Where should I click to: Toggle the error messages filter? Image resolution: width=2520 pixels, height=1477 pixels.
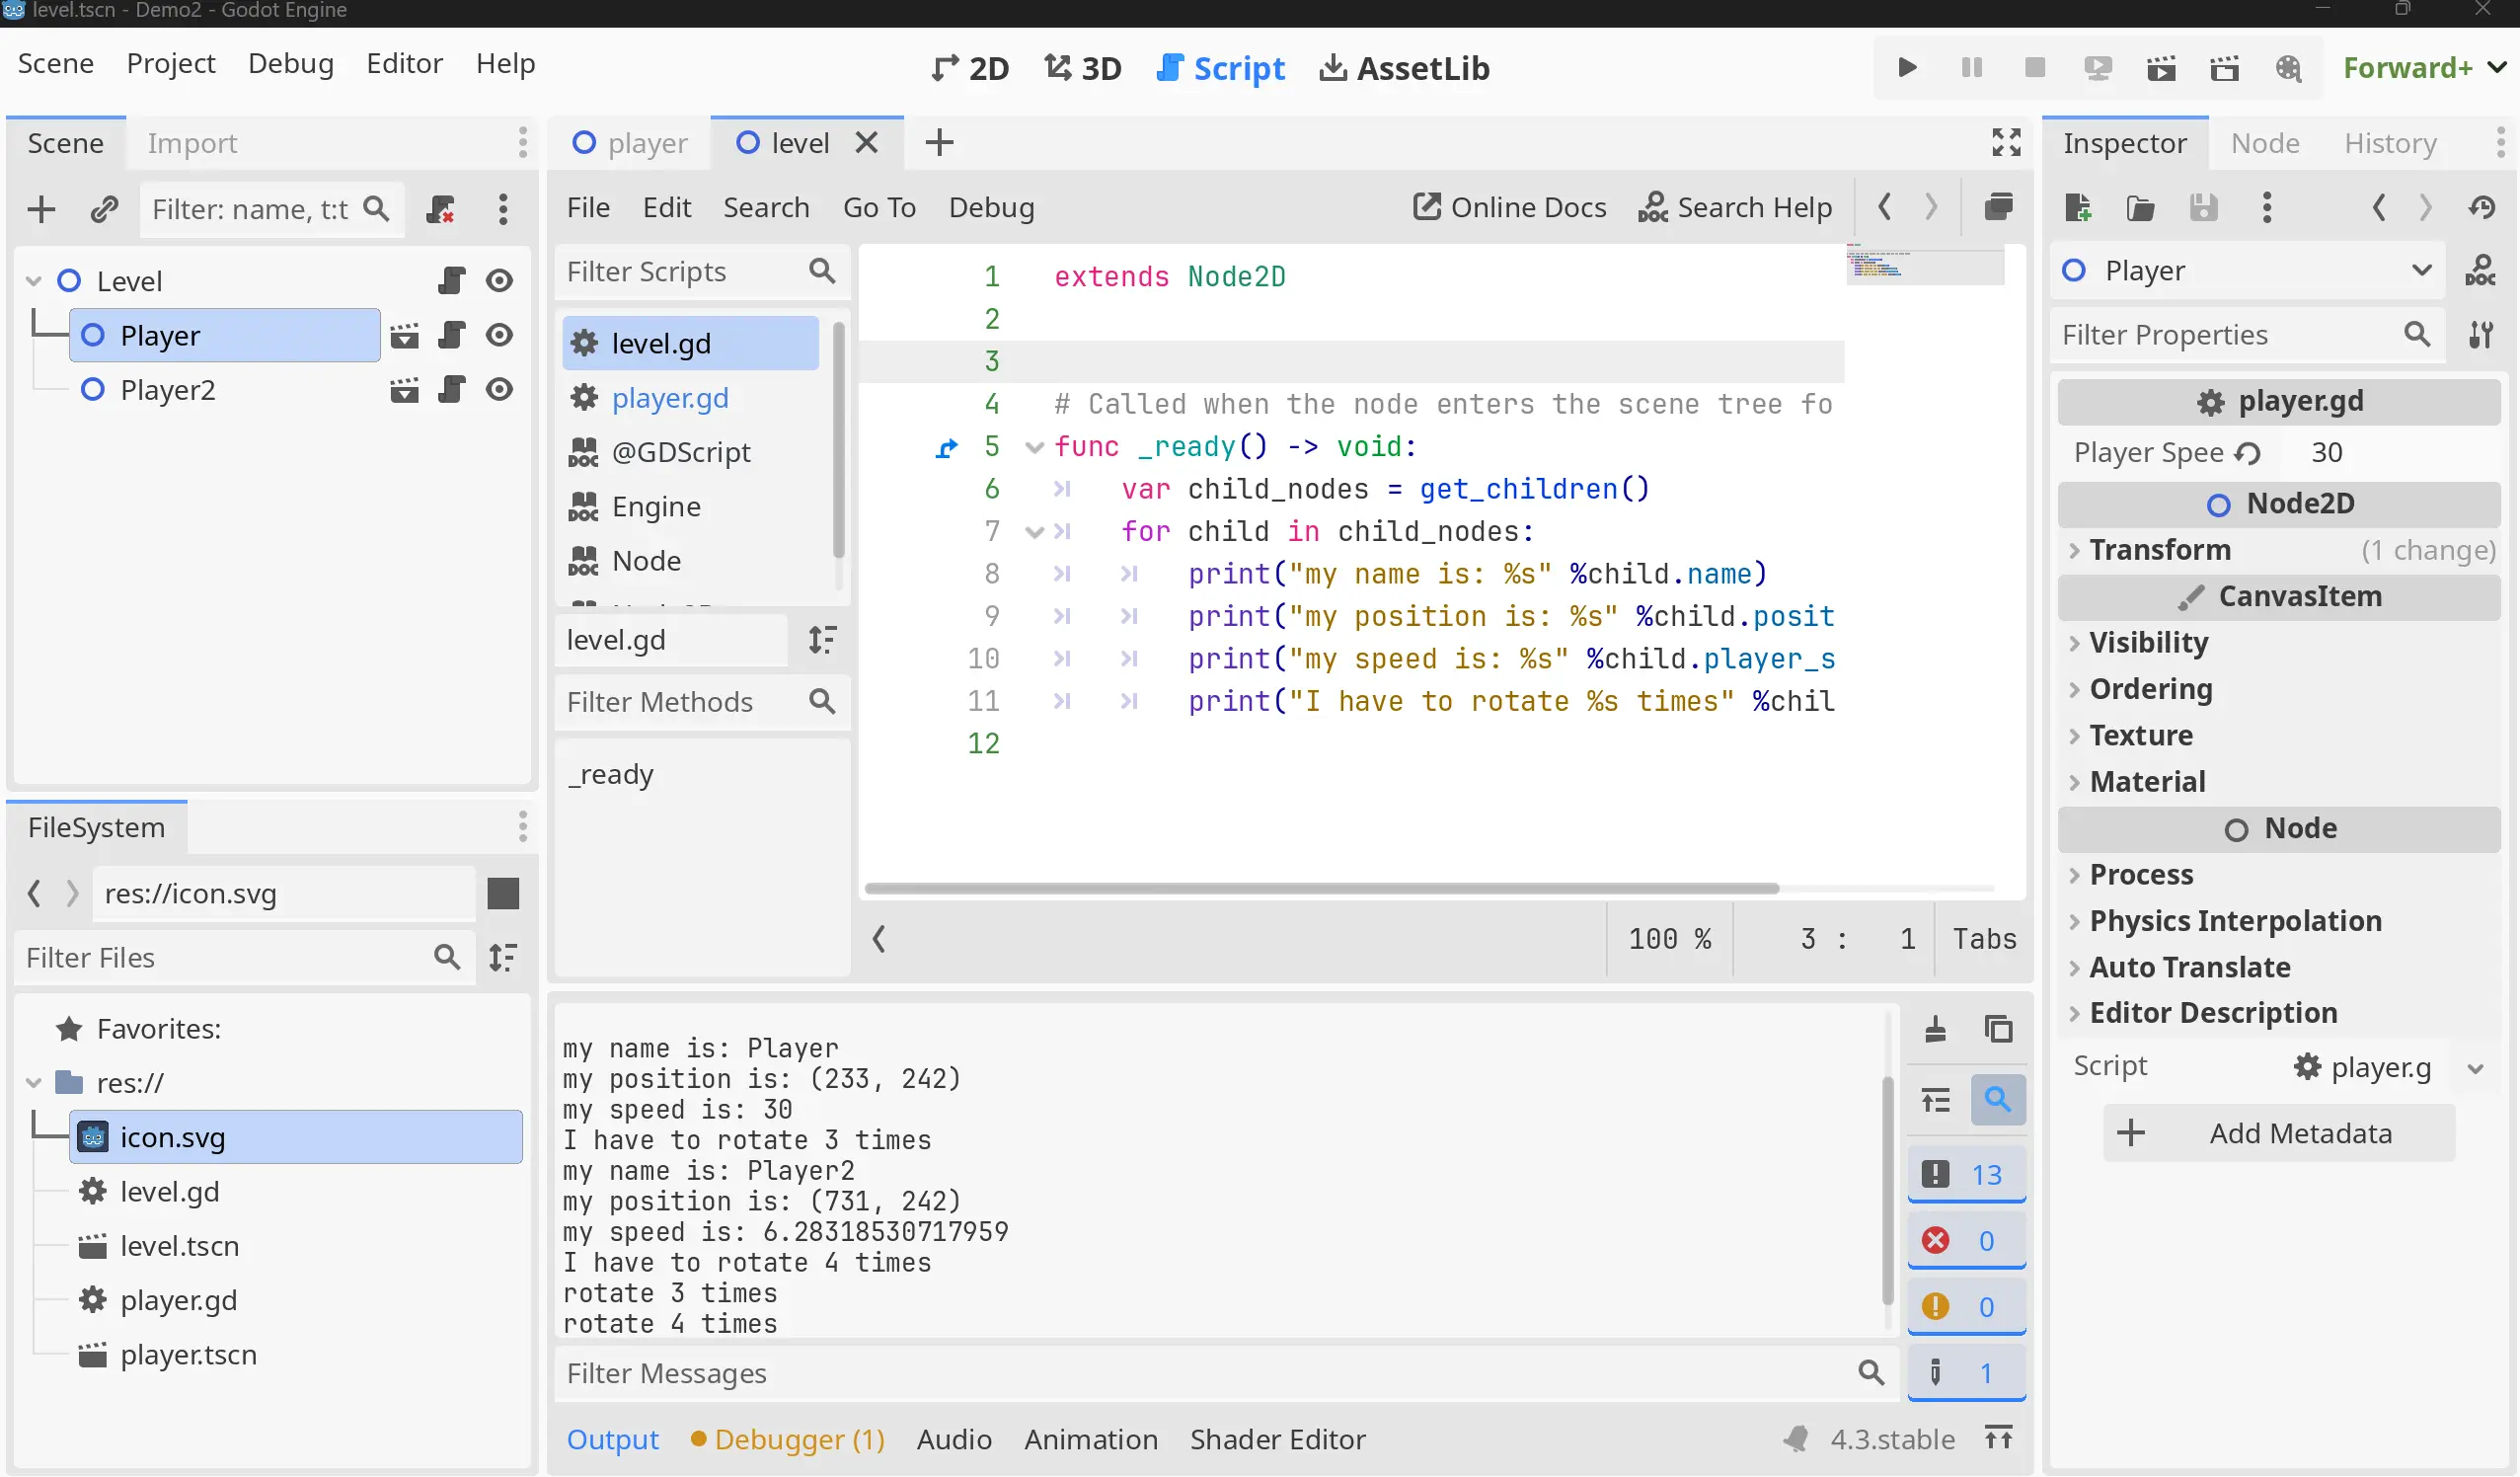coord(1966,1241)
